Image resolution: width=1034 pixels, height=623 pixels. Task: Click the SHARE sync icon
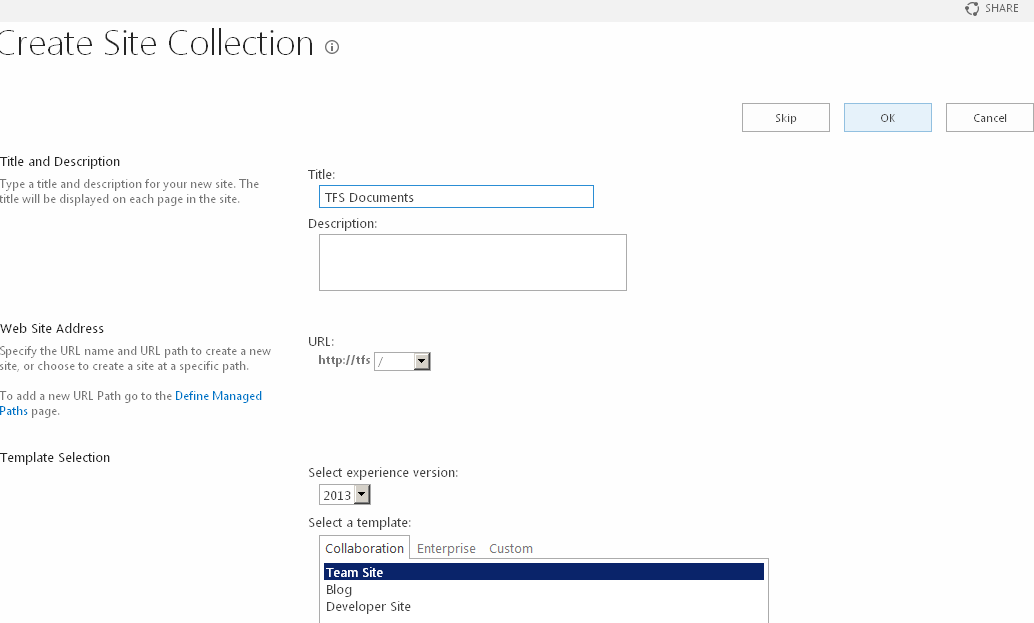972,8
